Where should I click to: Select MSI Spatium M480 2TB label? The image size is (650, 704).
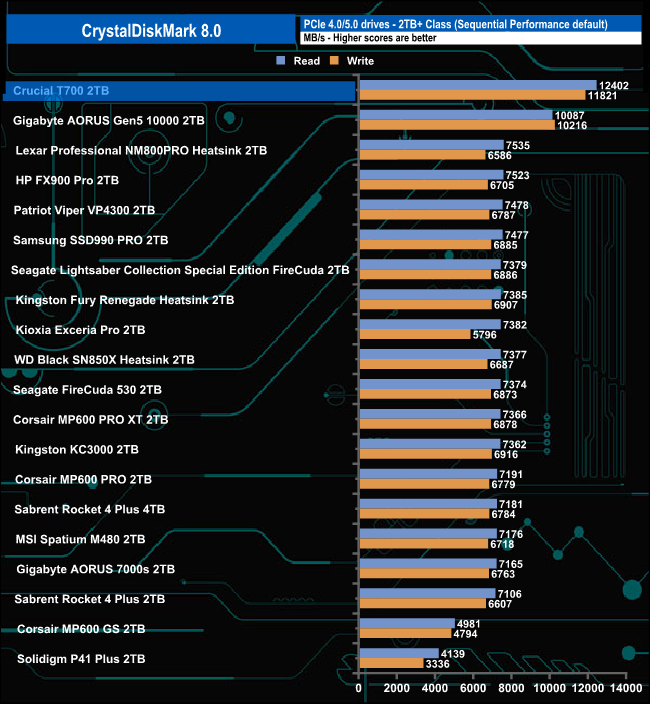(x=80, y=539)
